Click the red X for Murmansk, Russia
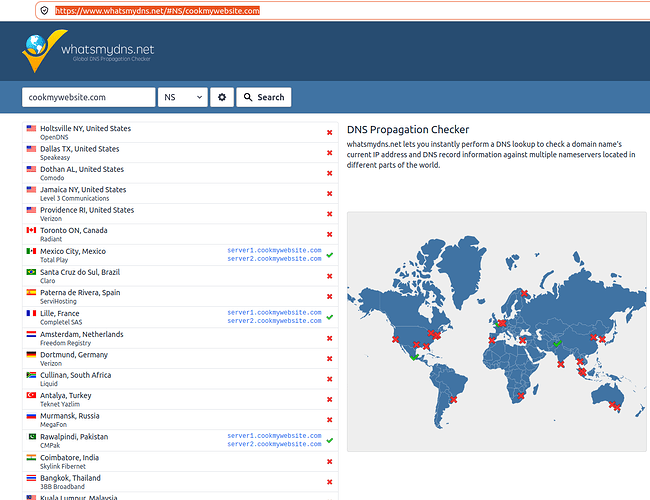The height and width of the screenshot is (500, 650). 330,420
